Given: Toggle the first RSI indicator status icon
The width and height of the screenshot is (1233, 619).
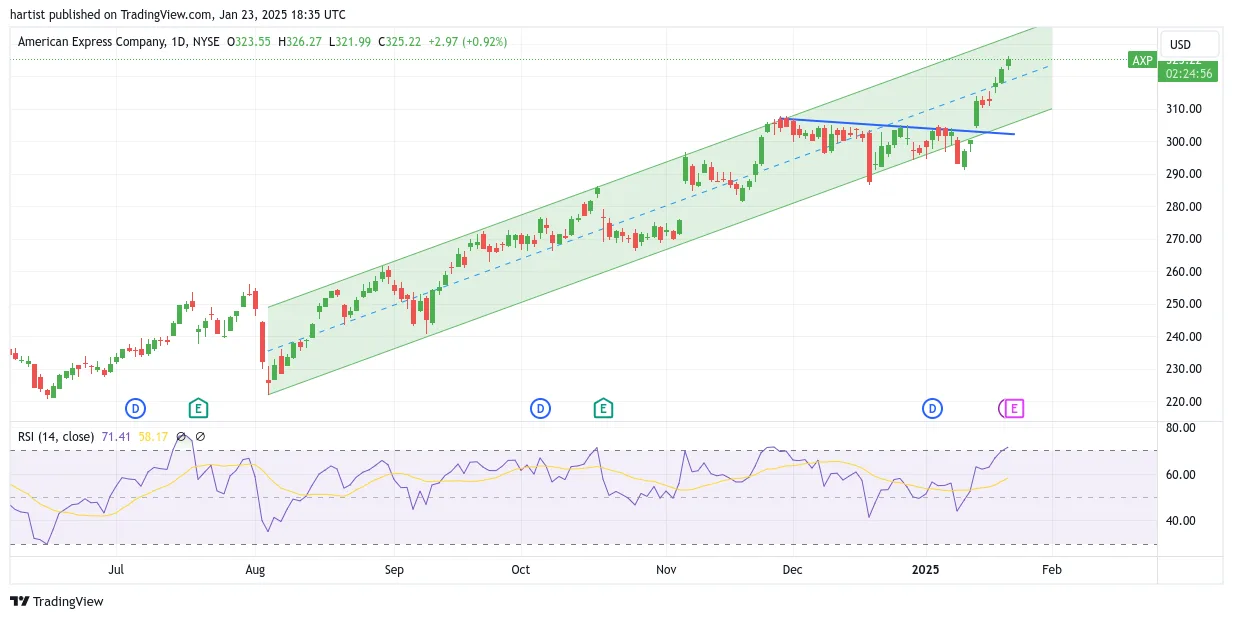Looking at the screenshot, I should click(x=181, y=437).
